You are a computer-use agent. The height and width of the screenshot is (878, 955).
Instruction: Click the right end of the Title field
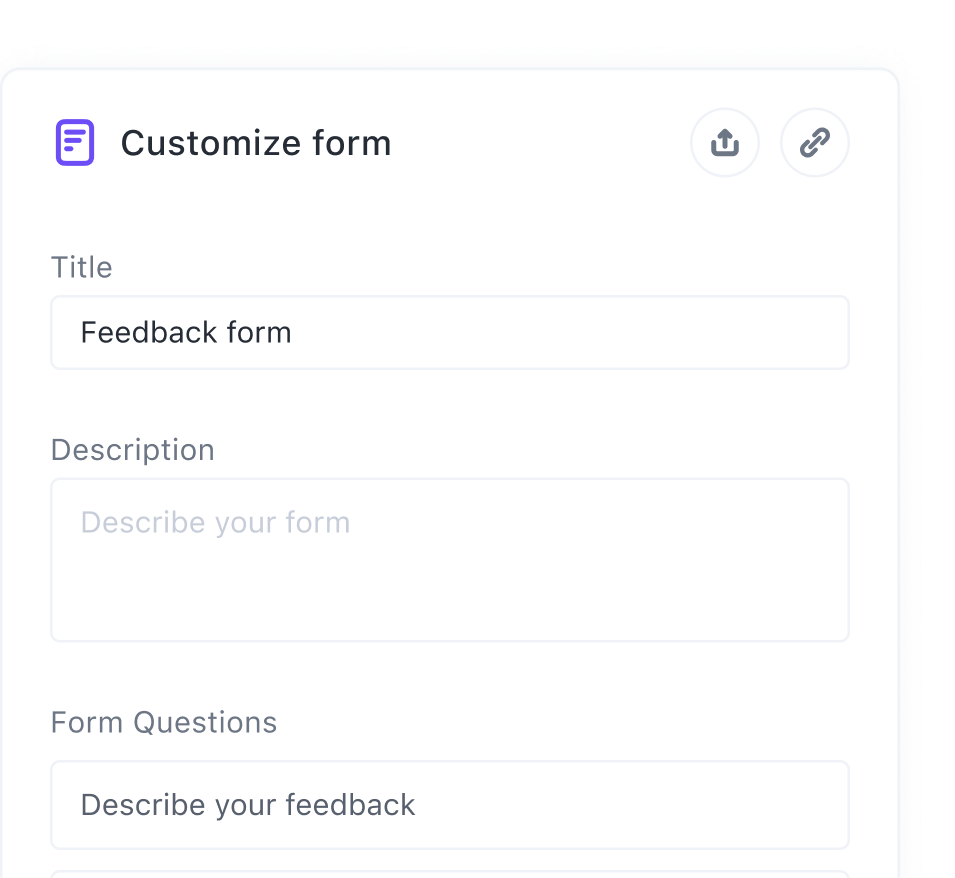(x=820, y=332)
